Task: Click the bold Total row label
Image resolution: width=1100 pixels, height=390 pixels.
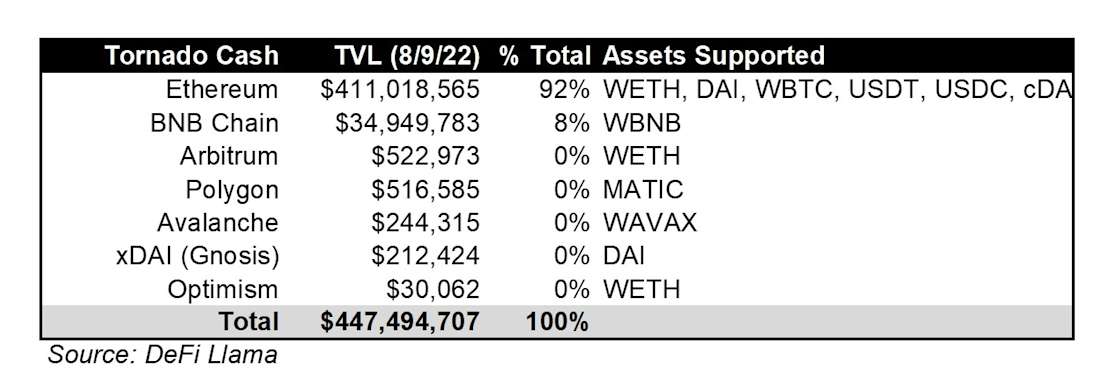Action: coord(249,321)
